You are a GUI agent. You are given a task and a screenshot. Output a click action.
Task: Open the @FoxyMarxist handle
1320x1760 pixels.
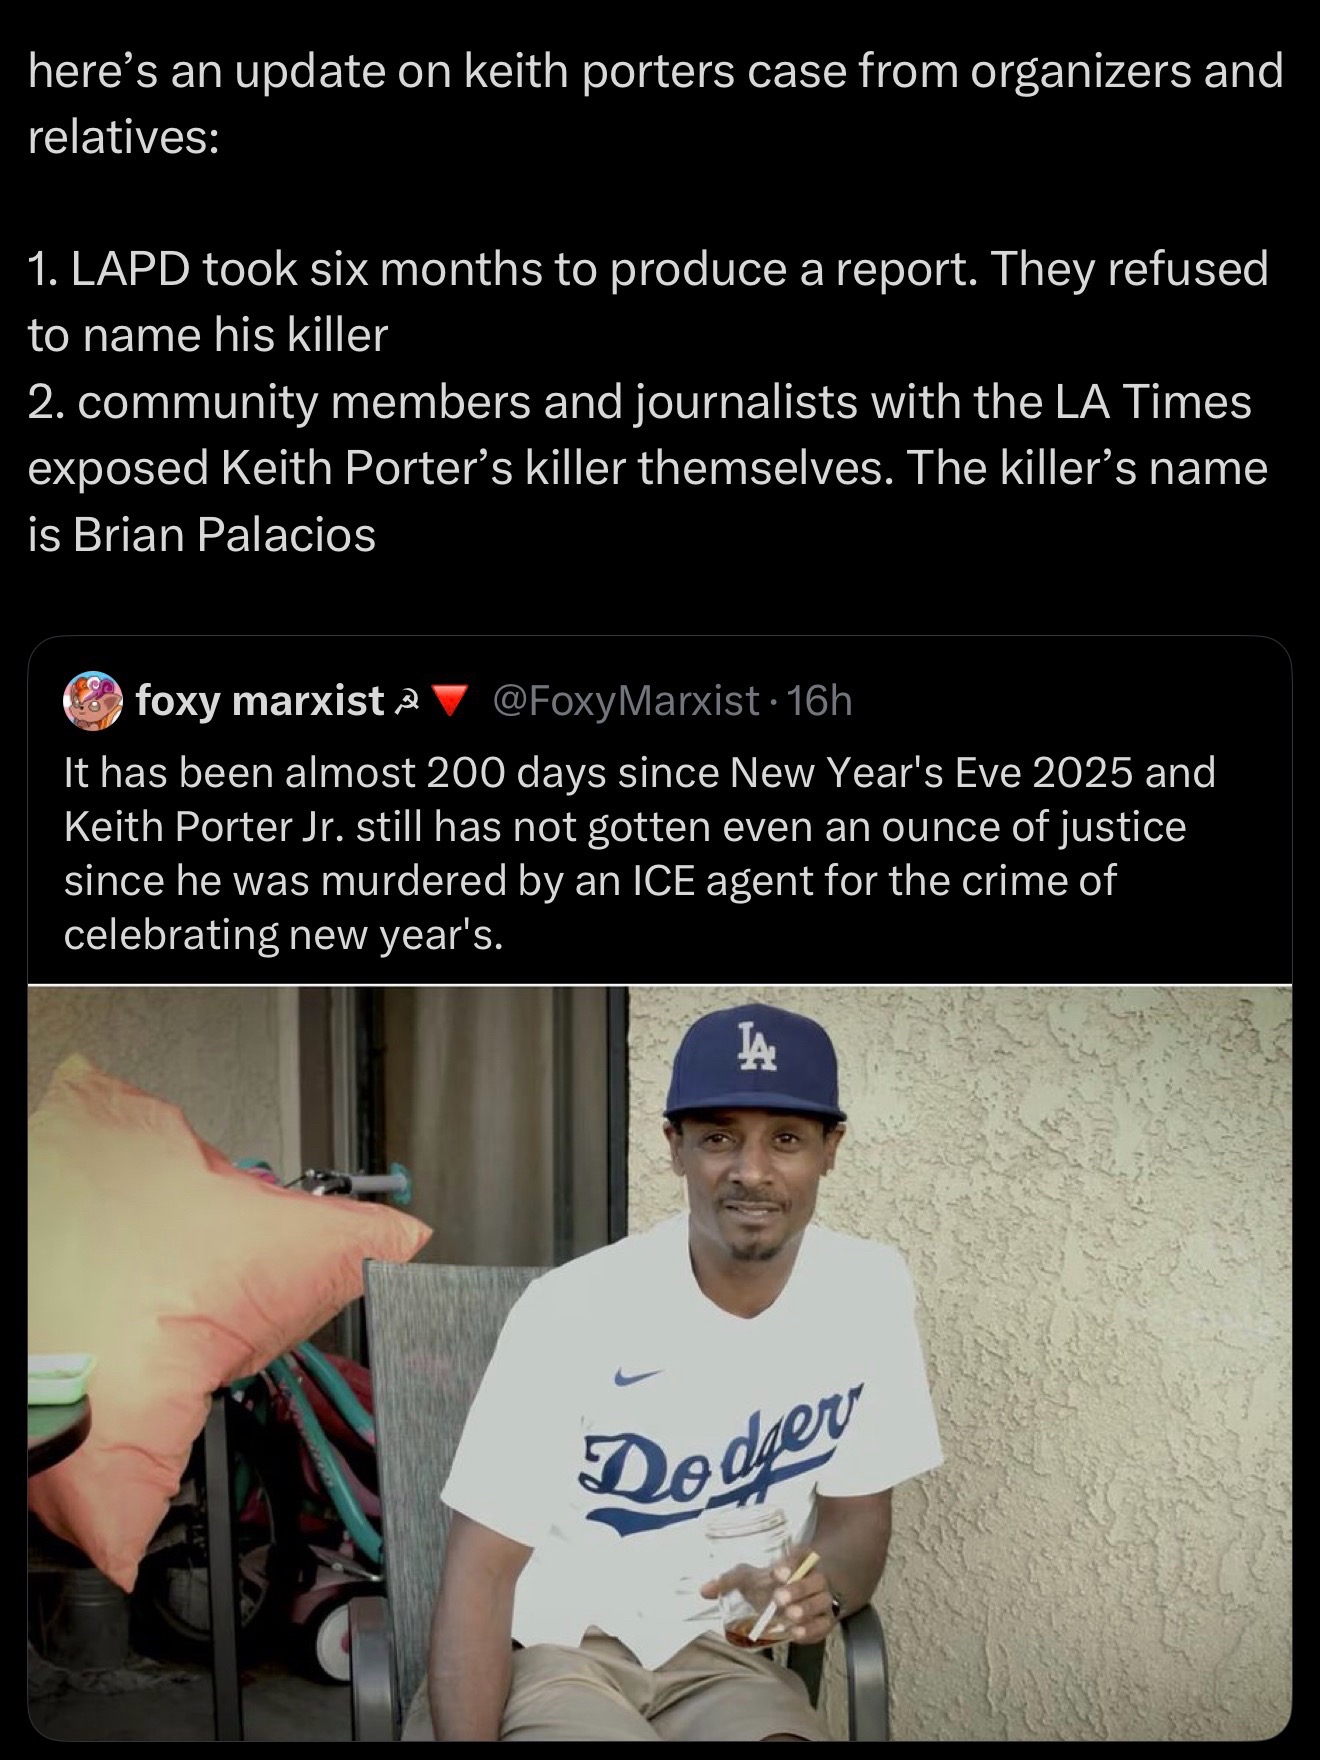tap(626, 702)
